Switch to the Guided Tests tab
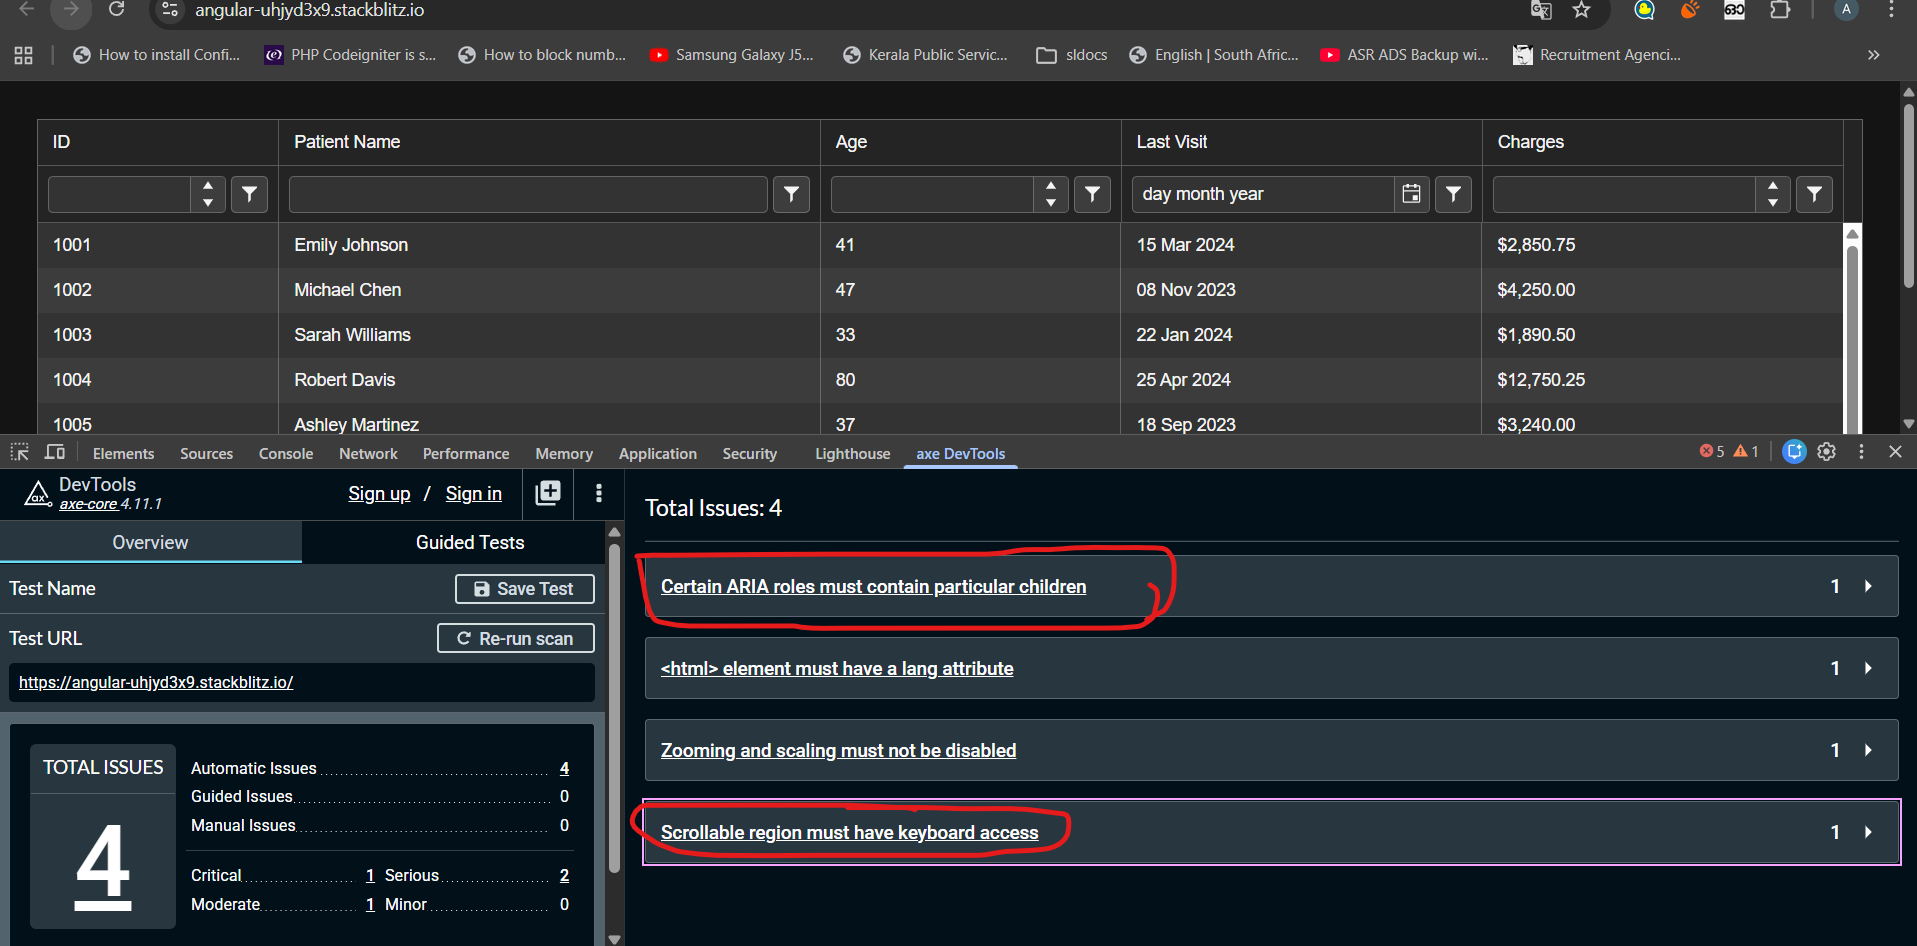The image size is (1917, 946). pos(469,542)
